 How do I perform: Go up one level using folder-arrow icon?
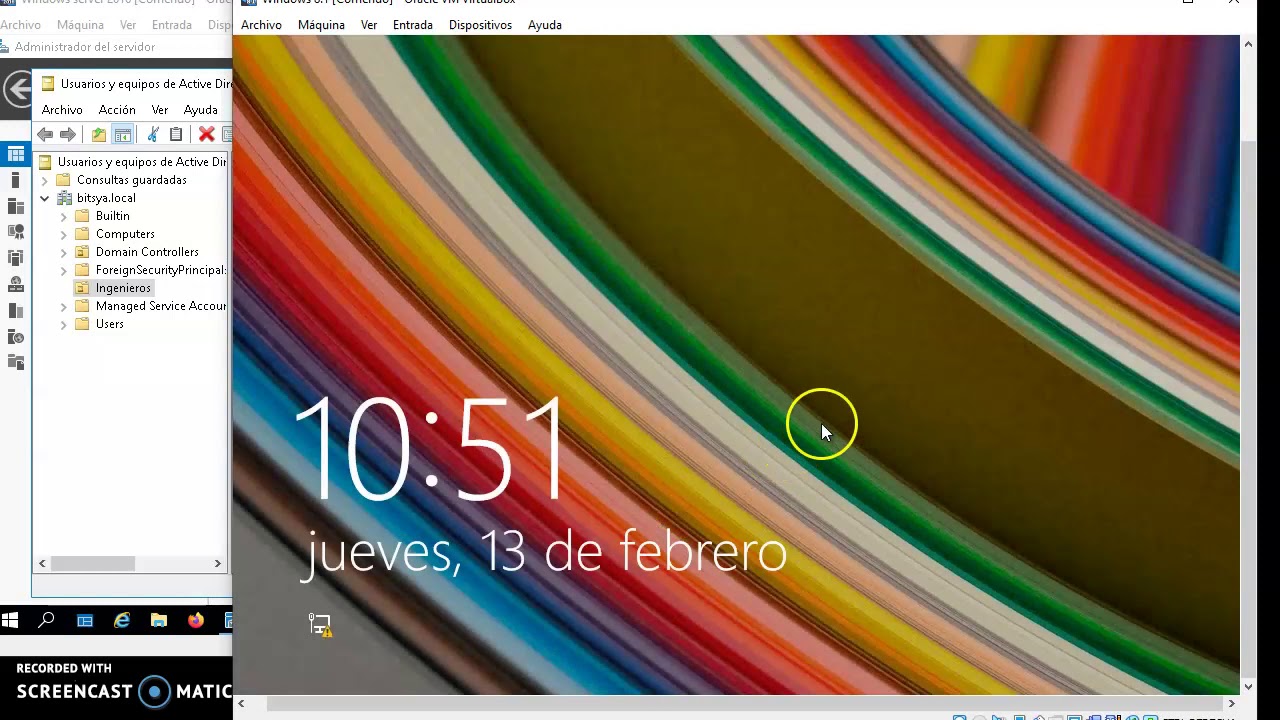tap(98, 135)
